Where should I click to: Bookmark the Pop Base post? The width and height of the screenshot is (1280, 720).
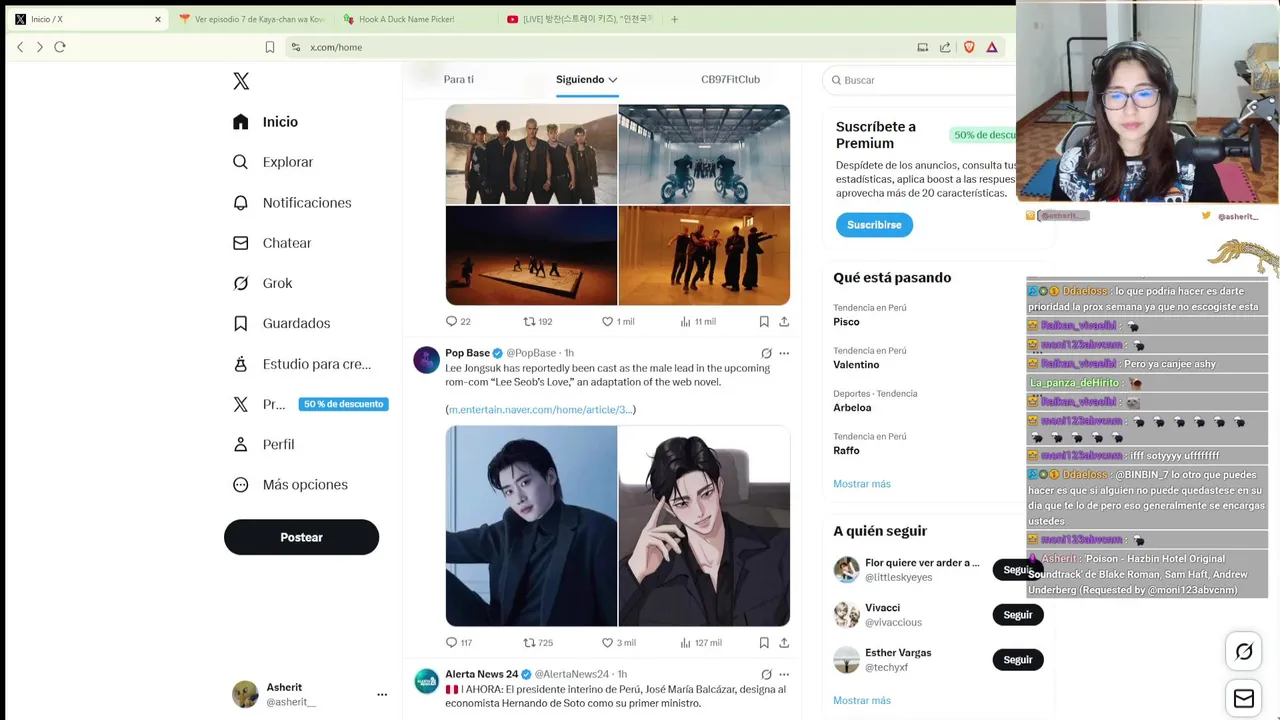click(x=764, y=642)
